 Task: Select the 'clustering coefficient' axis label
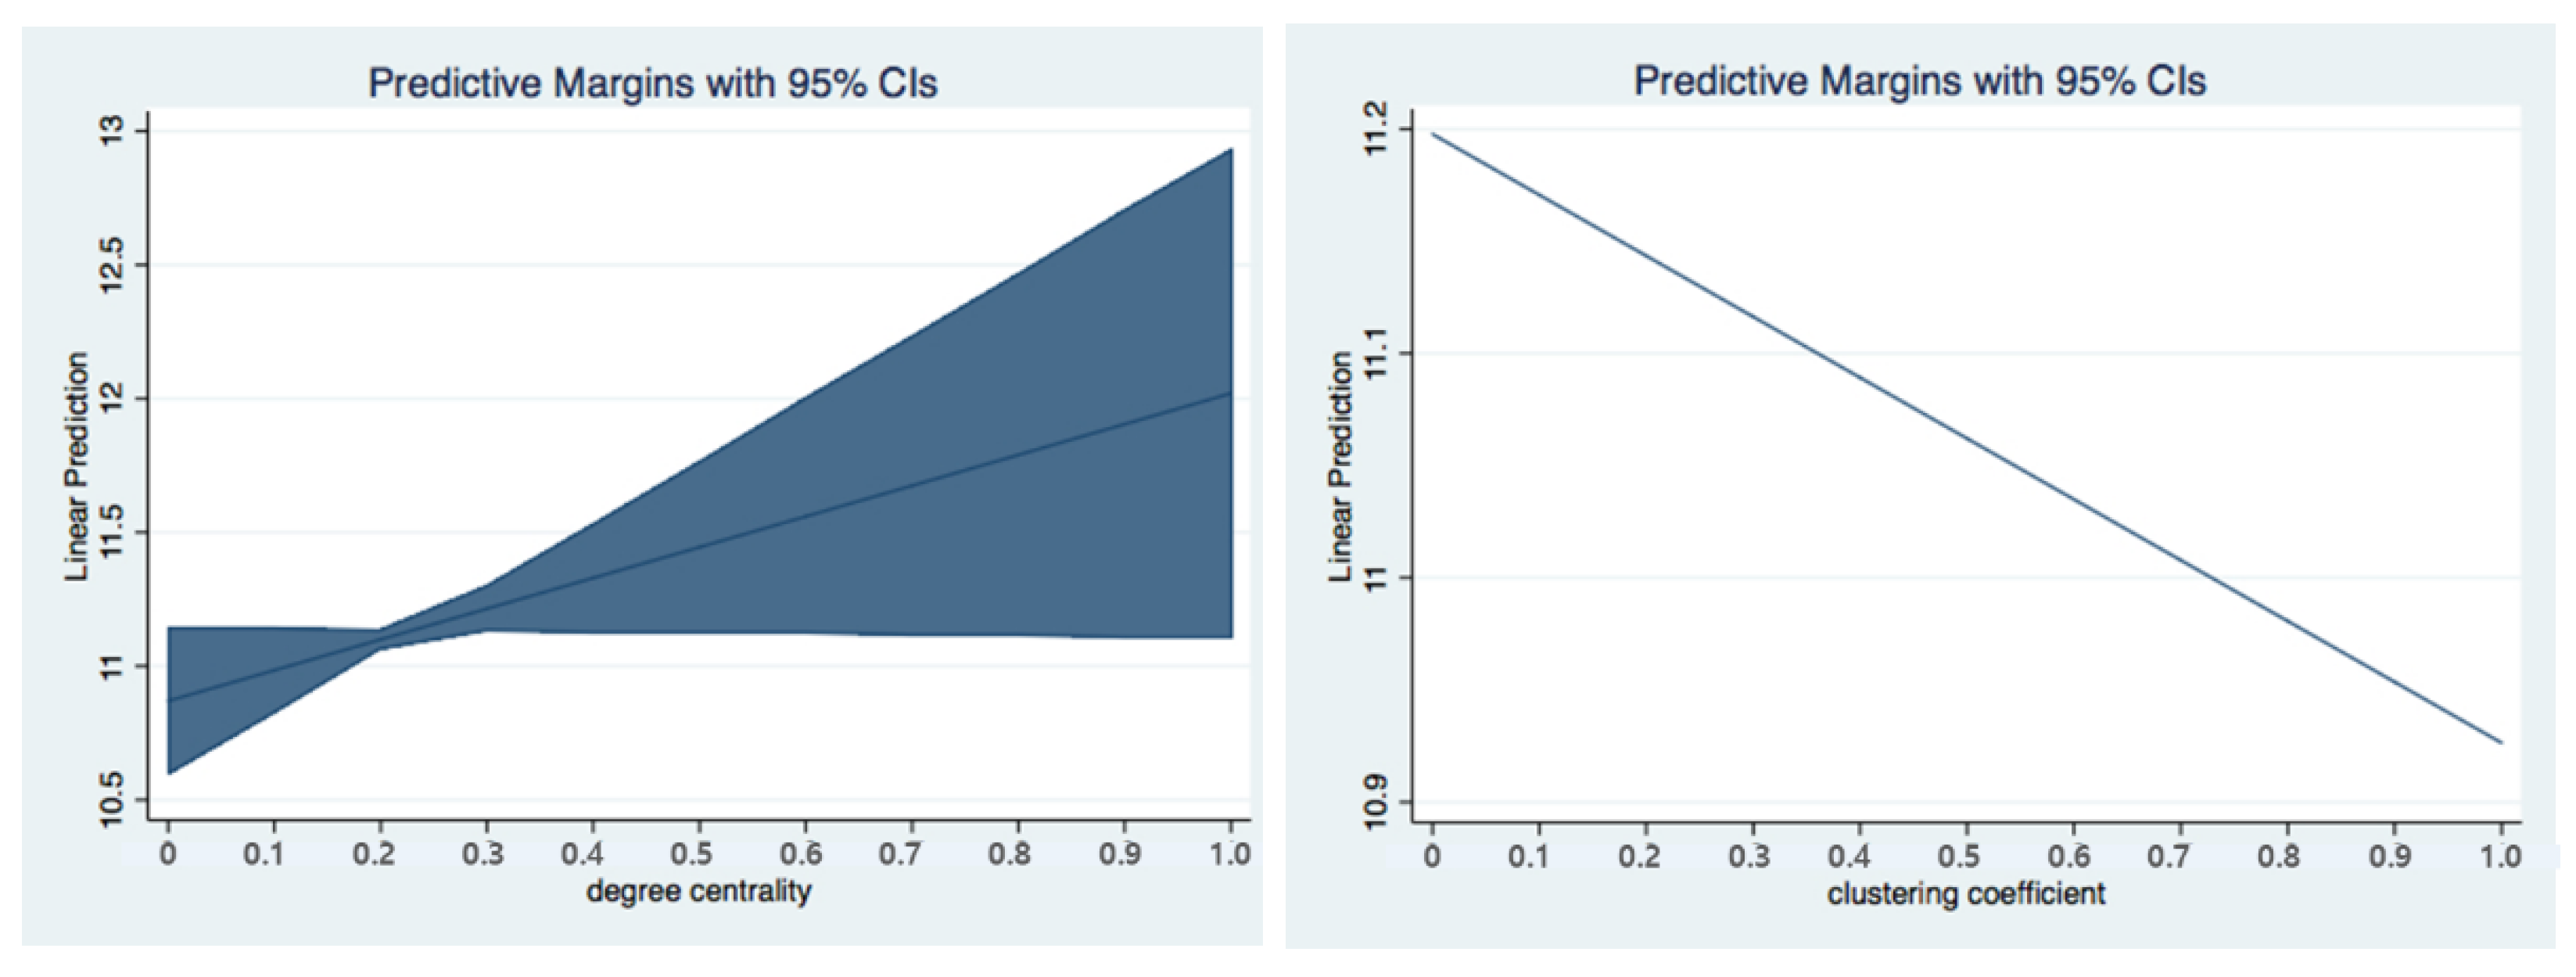1965,893
